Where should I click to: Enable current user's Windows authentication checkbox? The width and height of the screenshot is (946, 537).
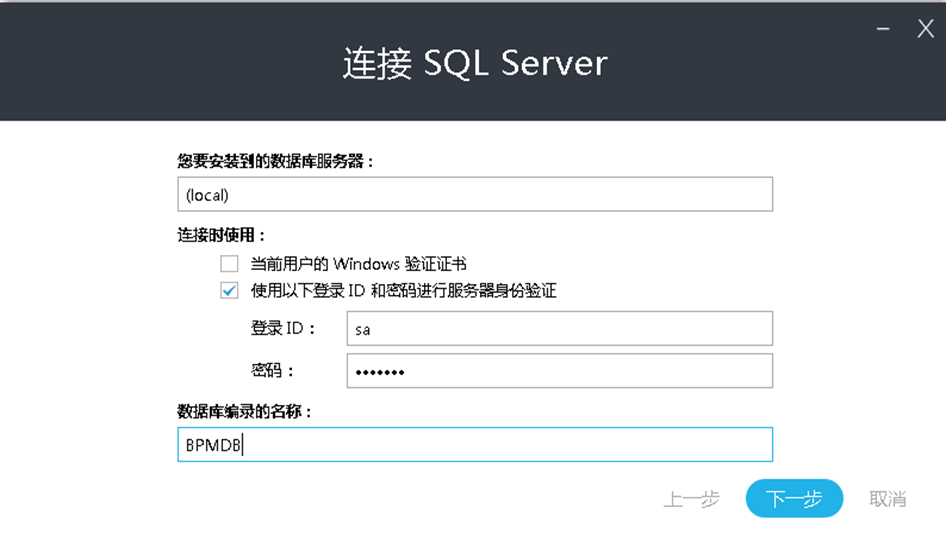tap(229, 264)
